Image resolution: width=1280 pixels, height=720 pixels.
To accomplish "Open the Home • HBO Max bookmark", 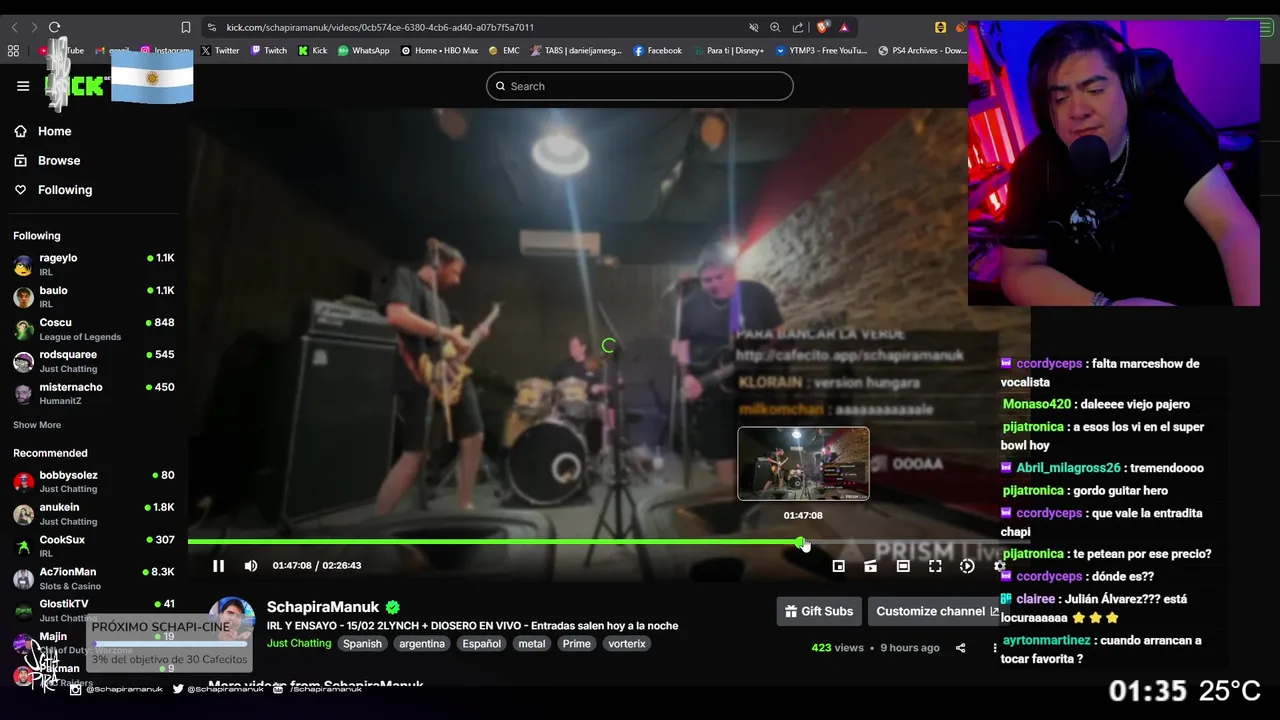I will pyautogui.click(x=440, y=50).
